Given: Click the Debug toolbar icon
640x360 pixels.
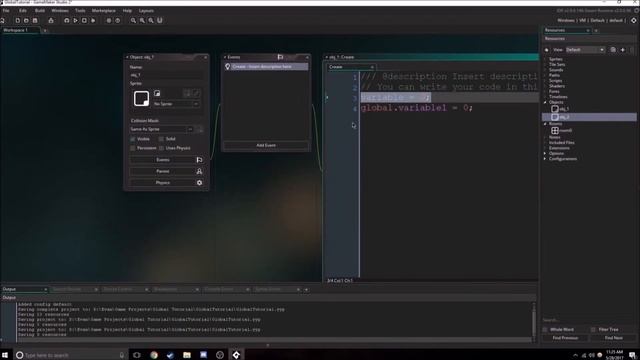Looking at the screenshot, I should (67, 20).
